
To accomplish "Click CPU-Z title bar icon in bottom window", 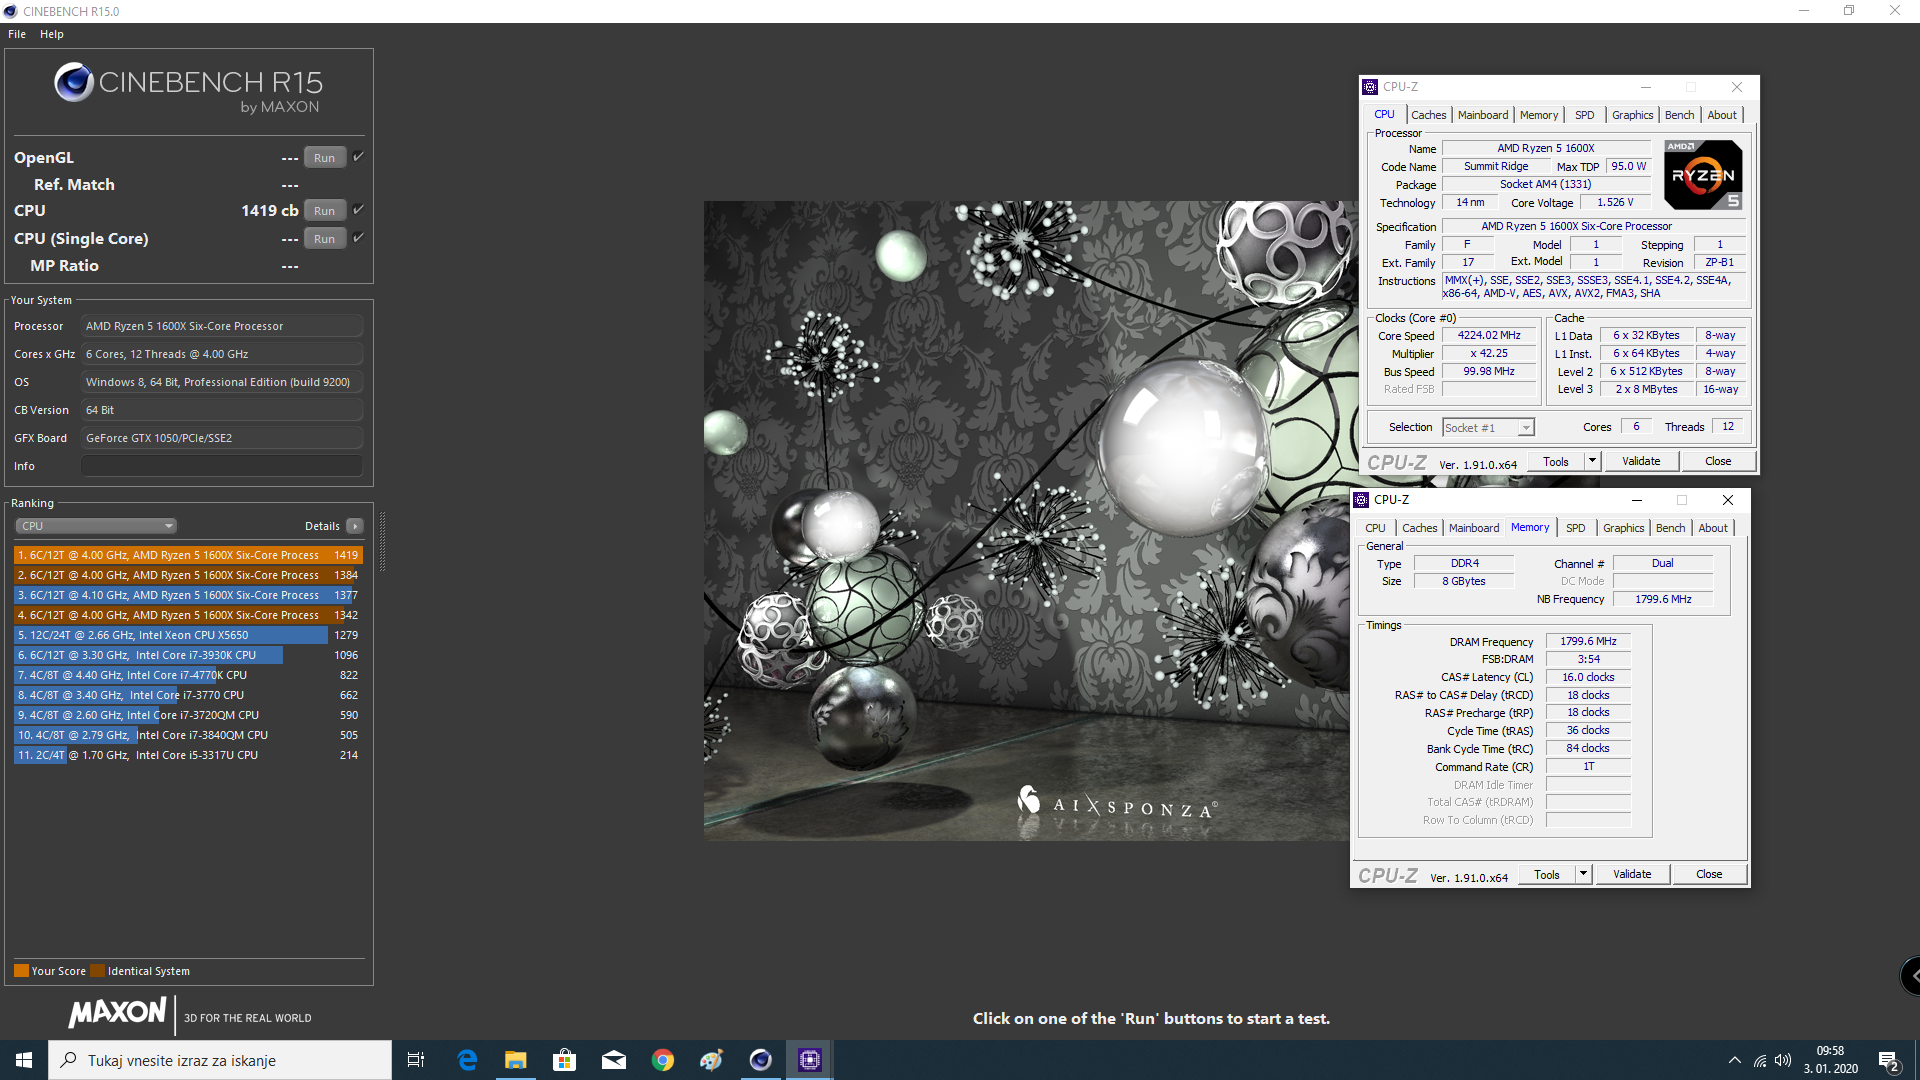I will (x=1361, y=500).
